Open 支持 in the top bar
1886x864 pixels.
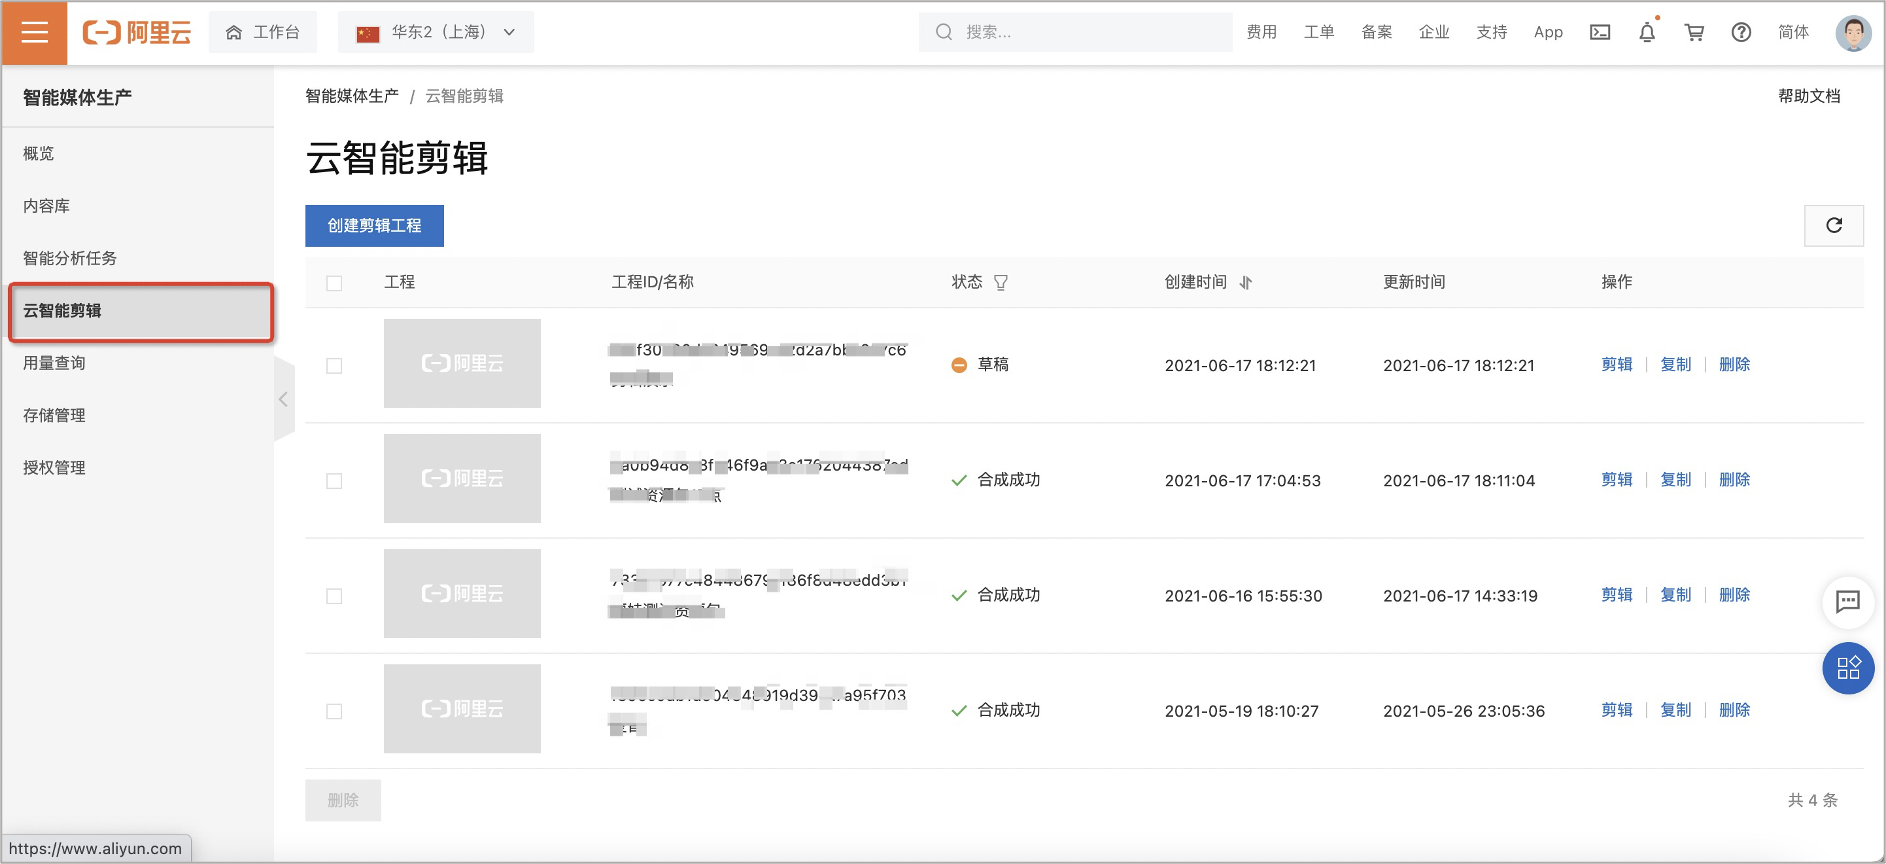[x=1492, y=32]
